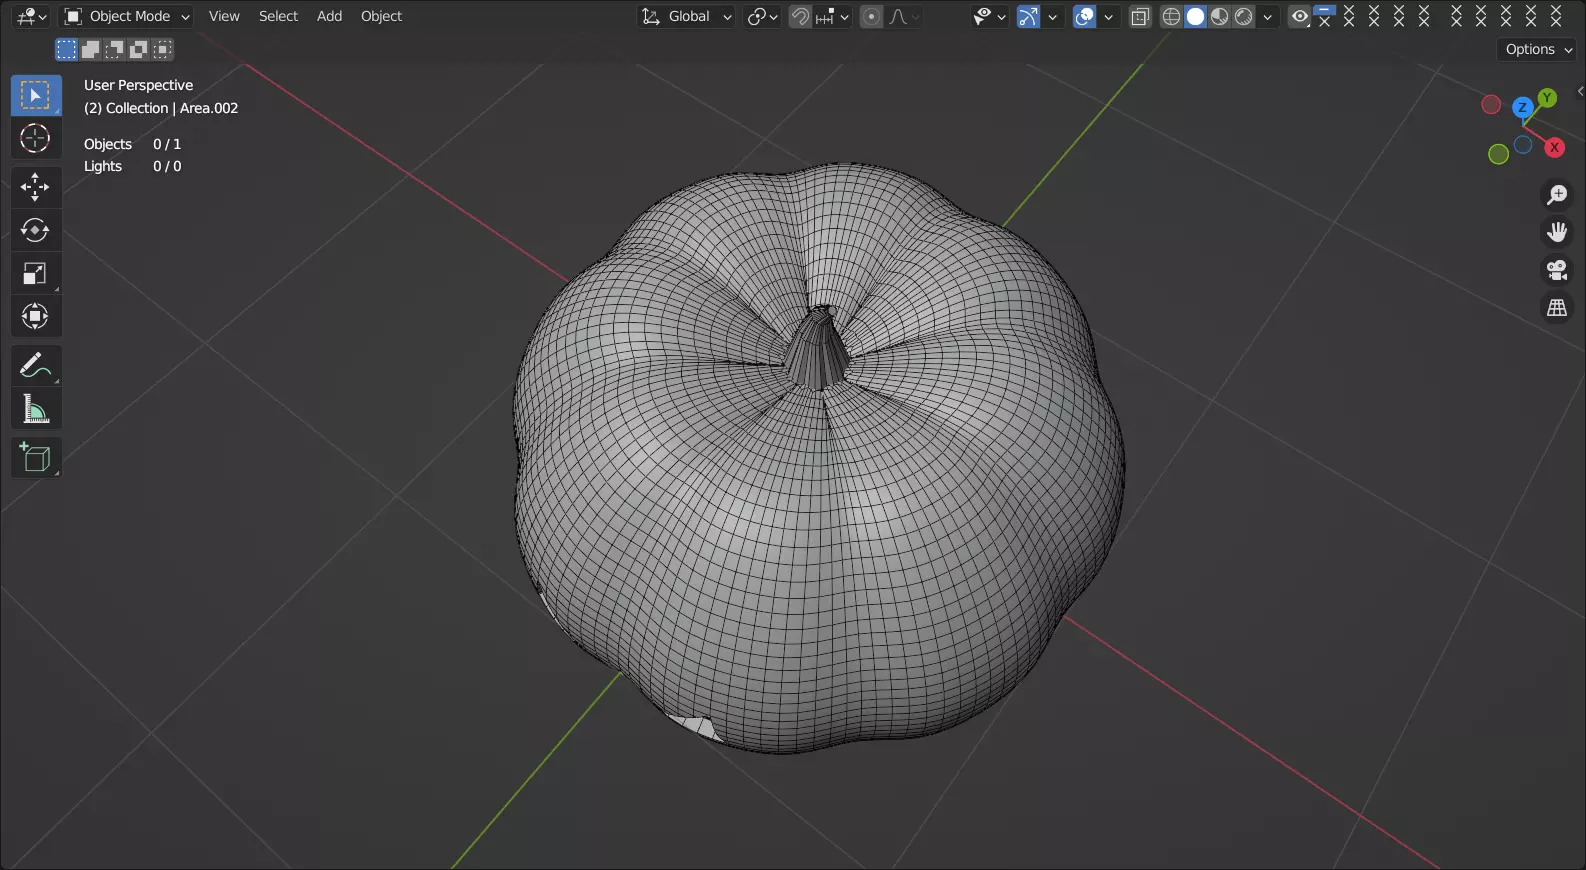Activate the 3D Cursor tool
Image resolution: width=1586 pixels, height=870 pixels.
(x=36, y=138)
